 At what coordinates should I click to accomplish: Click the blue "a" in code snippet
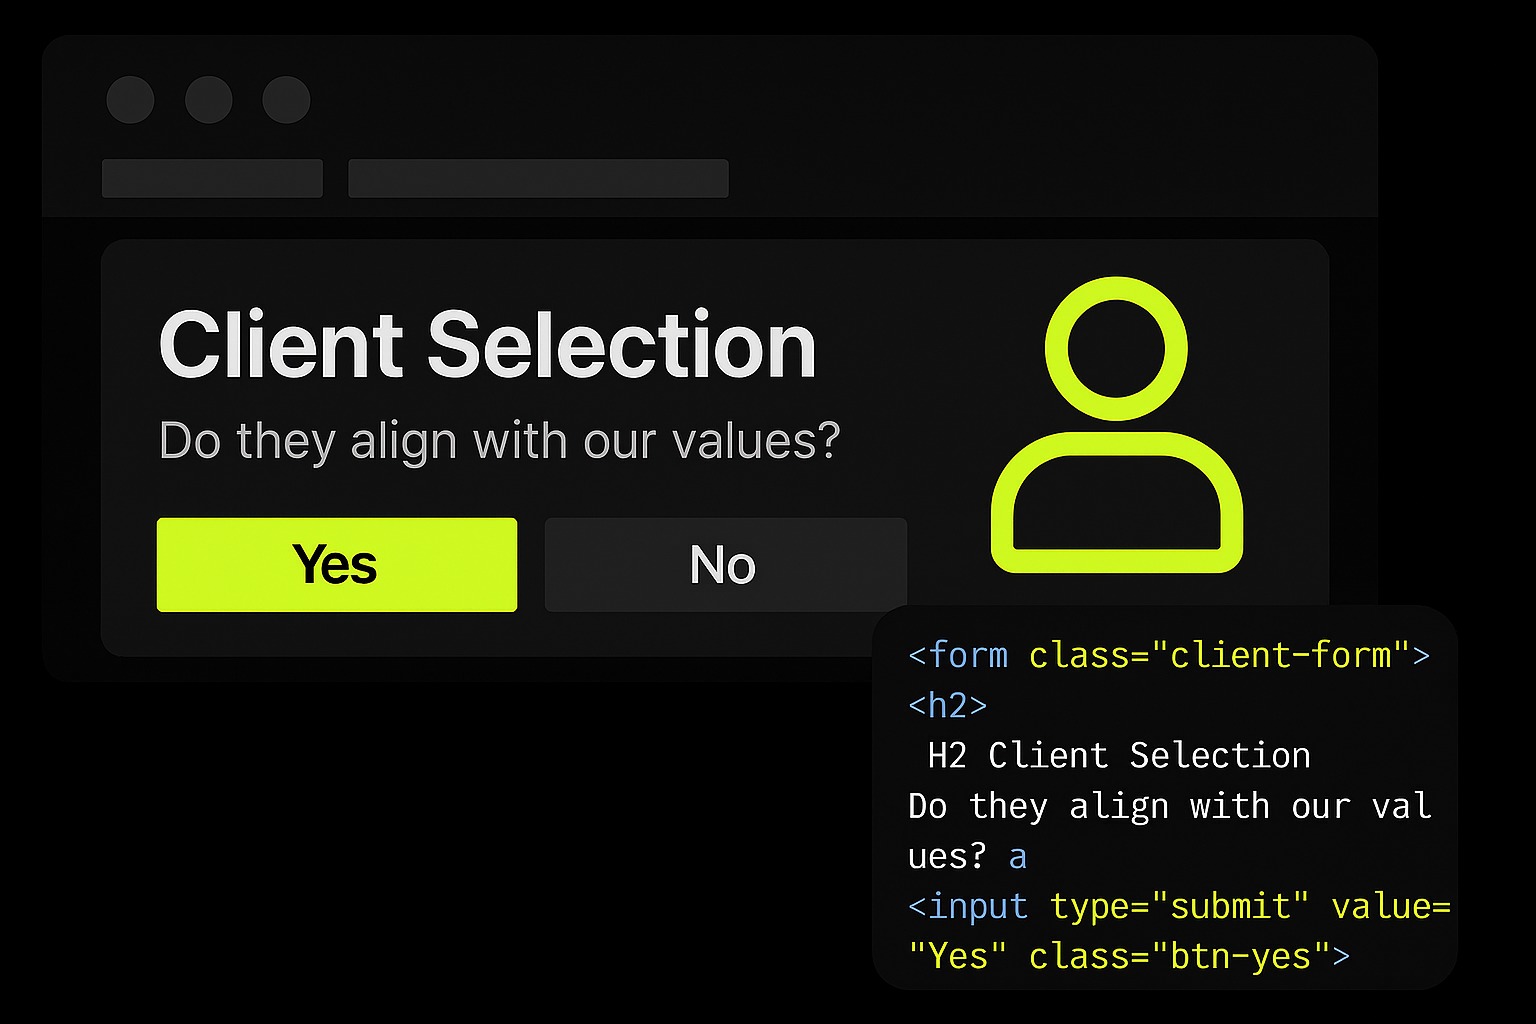point(1018,857)
